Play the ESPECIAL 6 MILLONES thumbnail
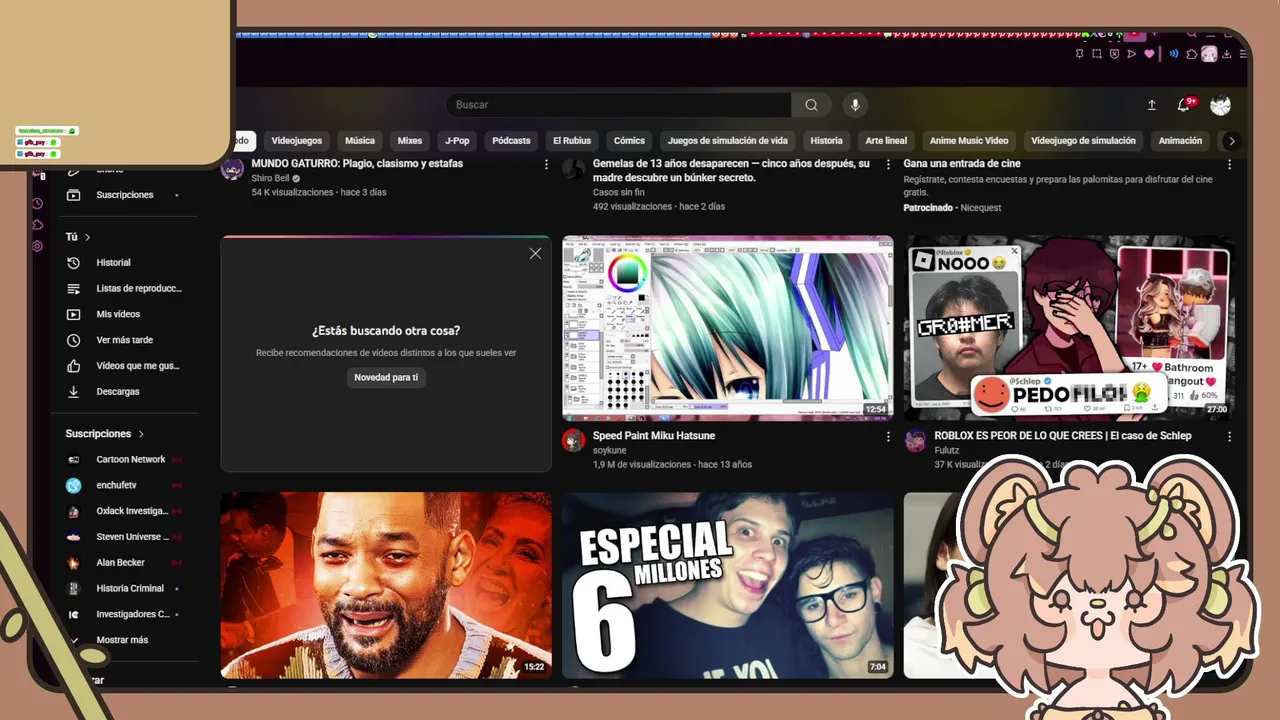The image size is (1280, 720). click(728, 585)
